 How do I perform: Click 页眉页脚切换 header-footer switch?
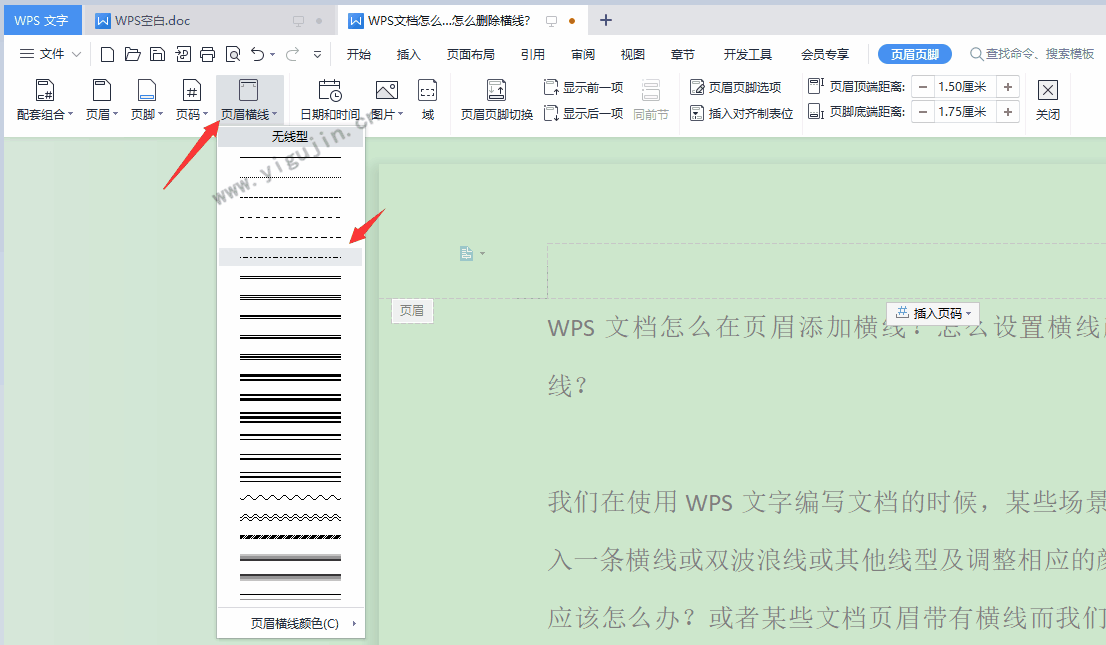pyautogui.click(x=497, y=100)
